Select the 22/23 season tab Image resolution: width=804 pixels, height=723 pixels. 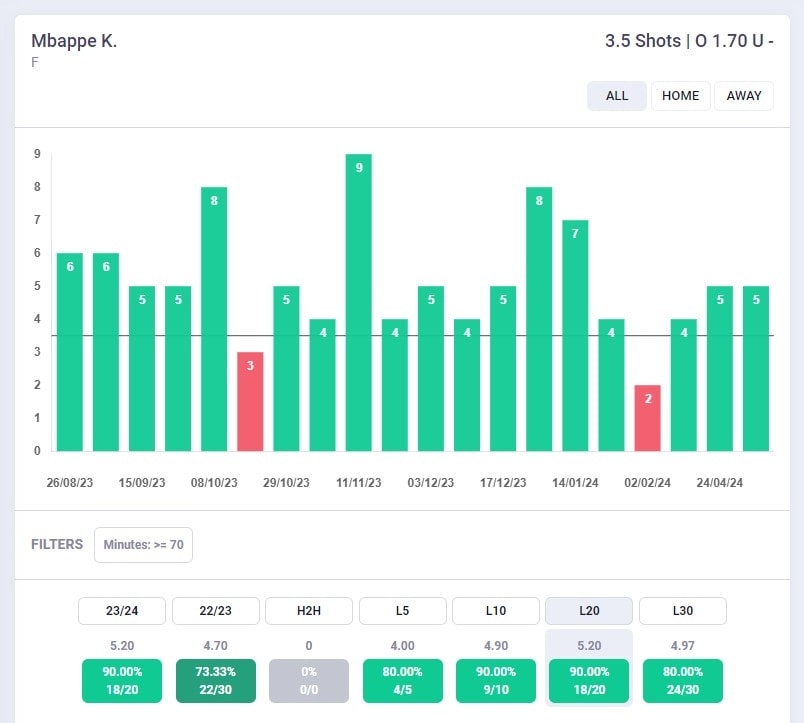click(215, 611)
